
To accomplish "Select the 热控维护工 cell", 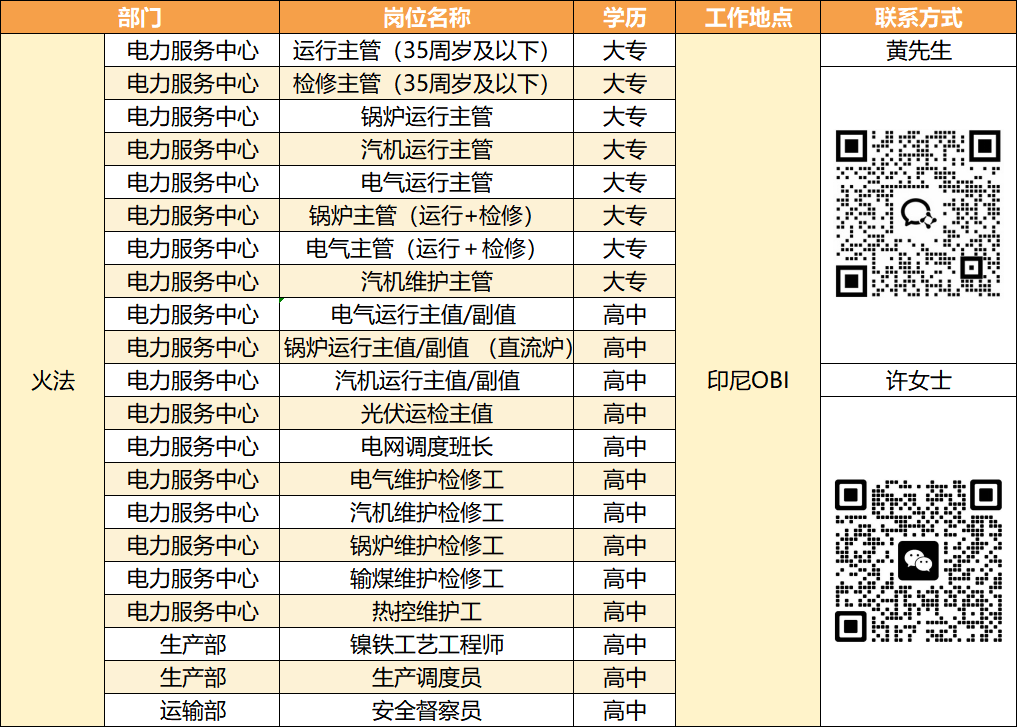I will tap(427, 612).
